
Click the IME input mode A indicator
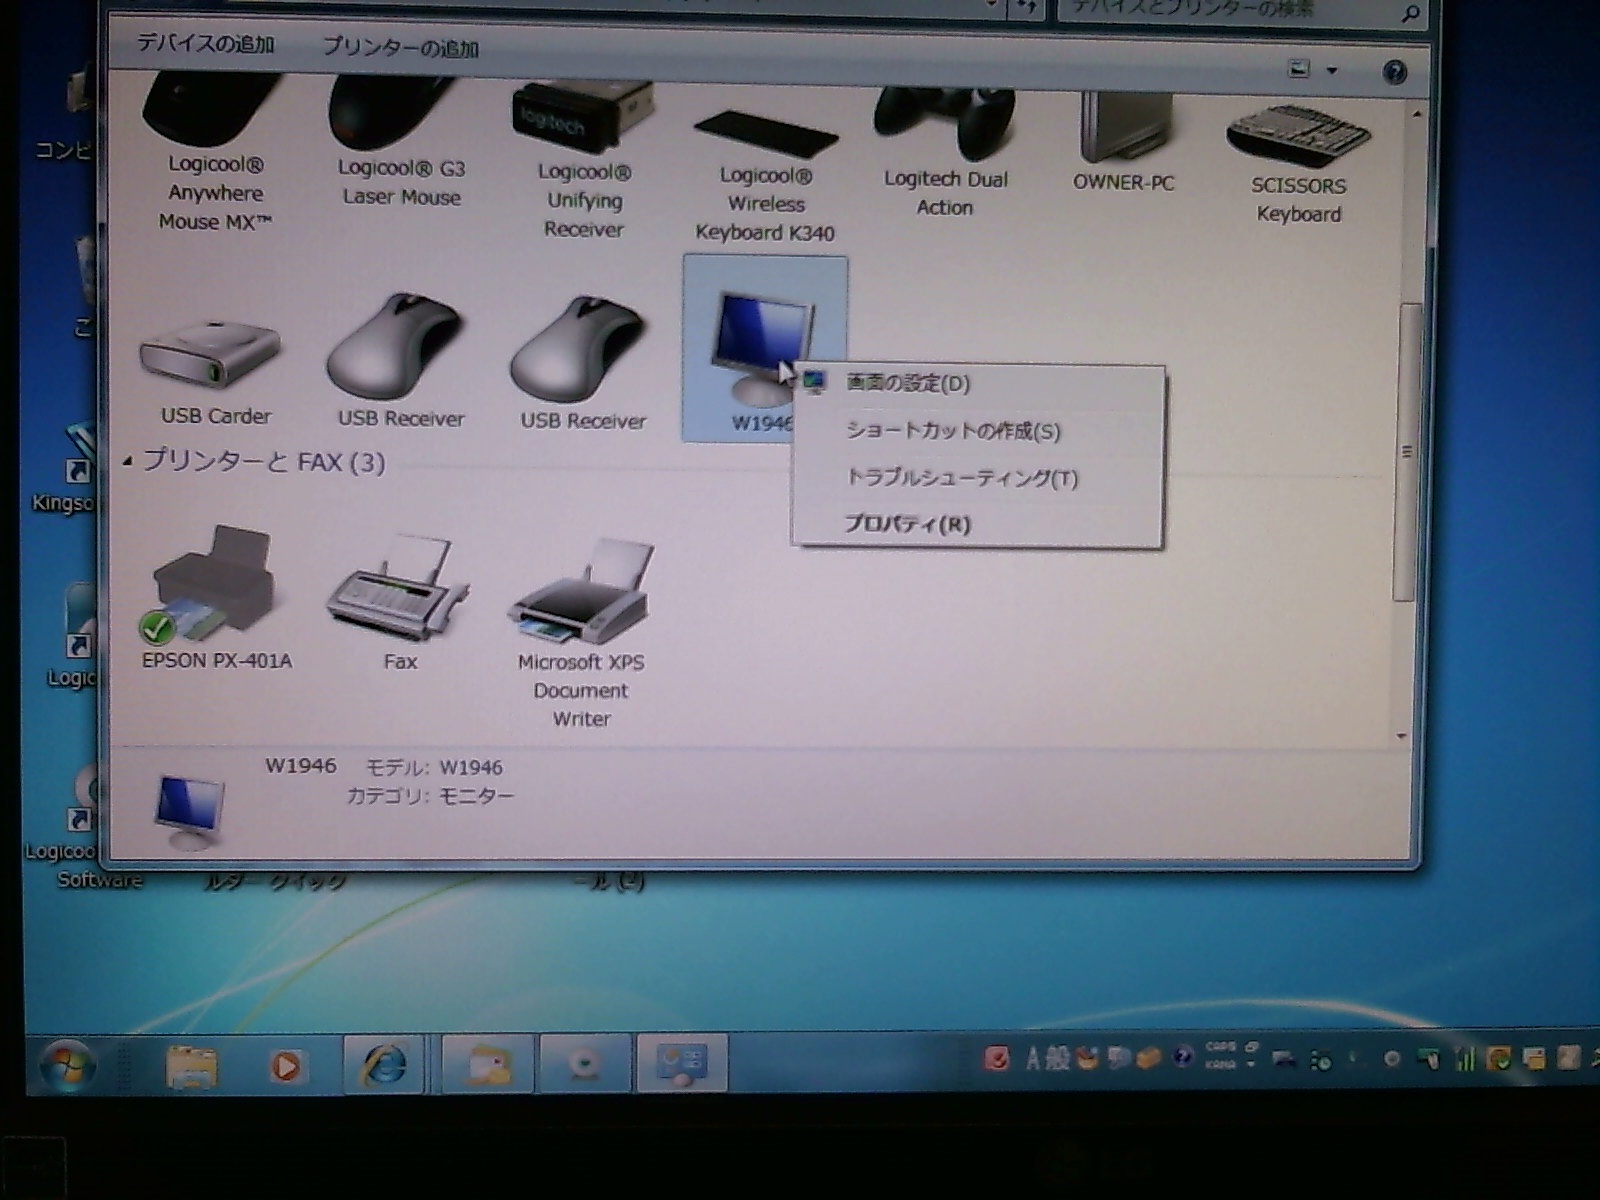coord(1033,1059)
